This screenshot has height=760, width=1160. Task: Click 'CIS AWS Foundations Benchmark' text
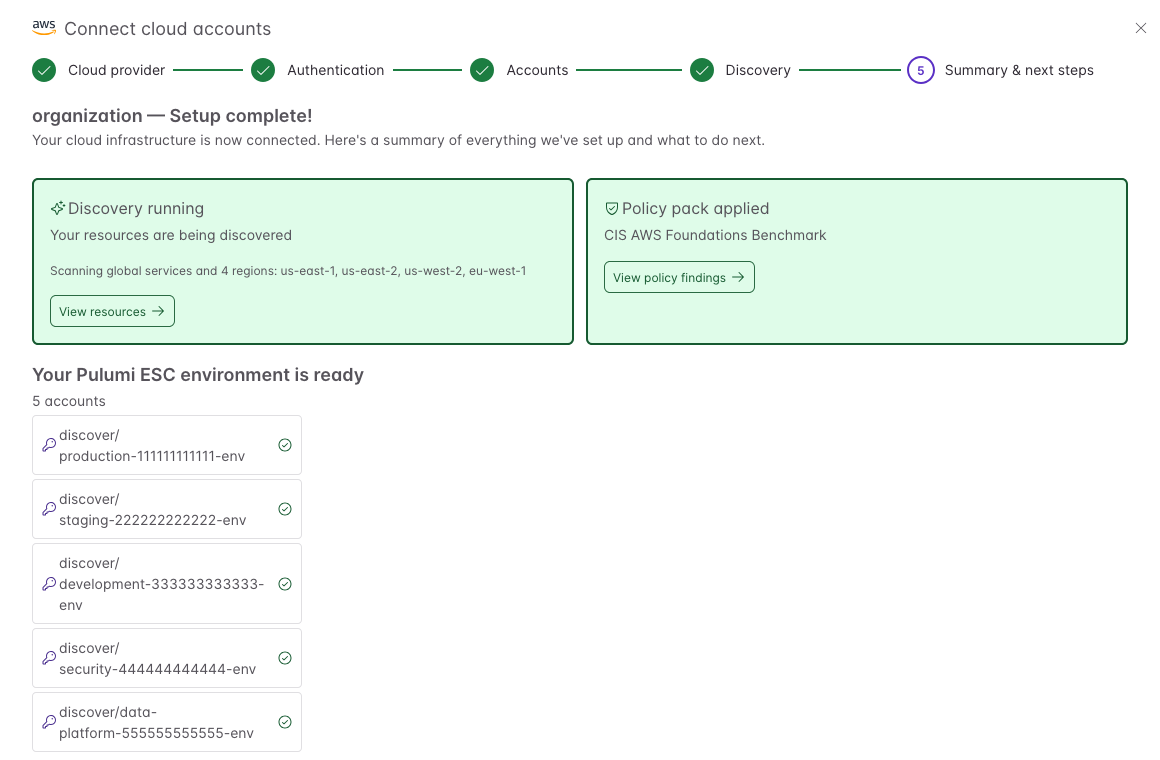(715, 235)
